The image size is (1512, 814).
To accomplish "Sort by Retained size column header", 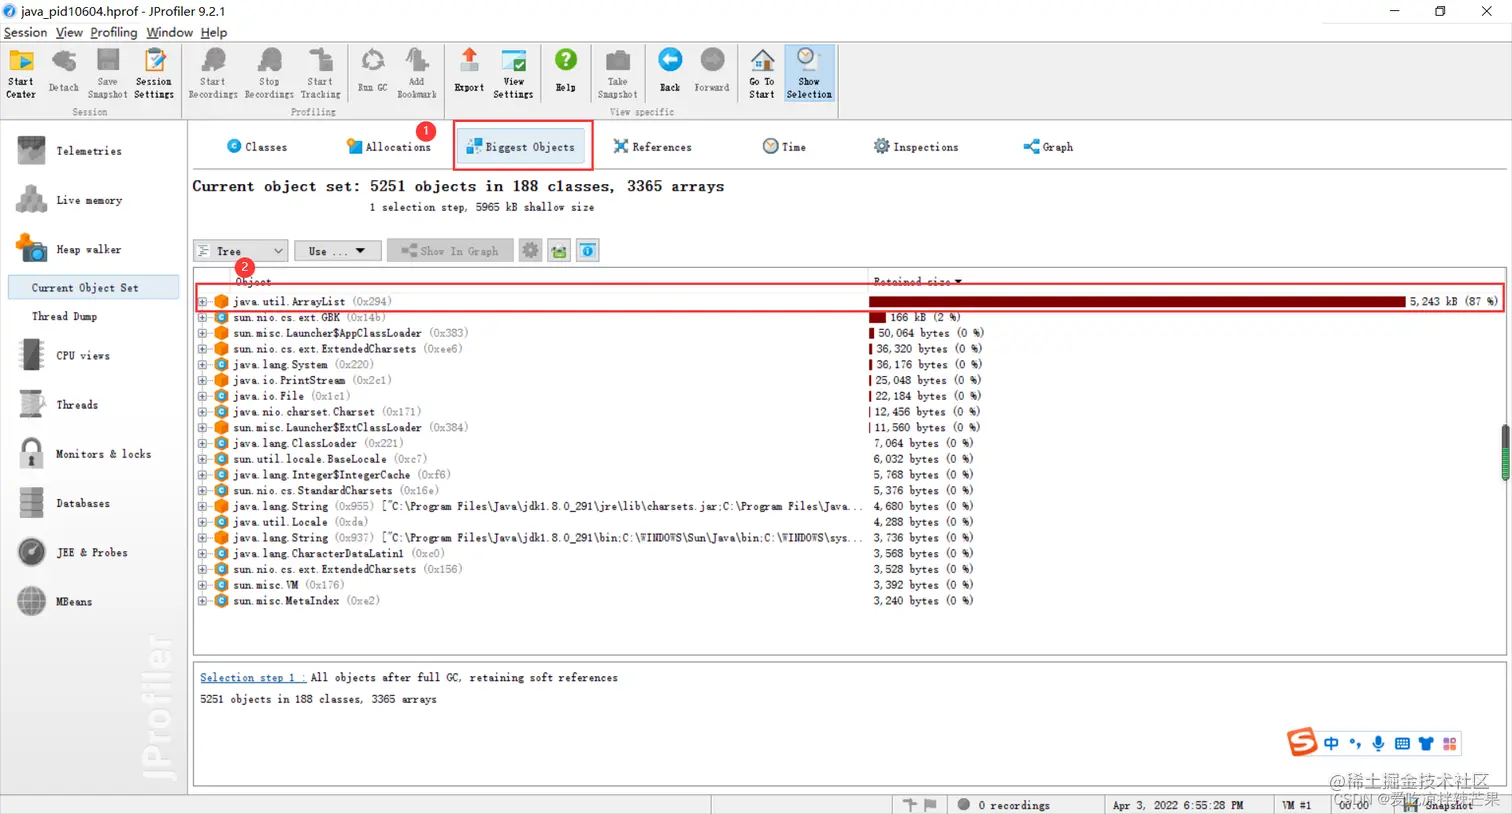I will point(918,282).
